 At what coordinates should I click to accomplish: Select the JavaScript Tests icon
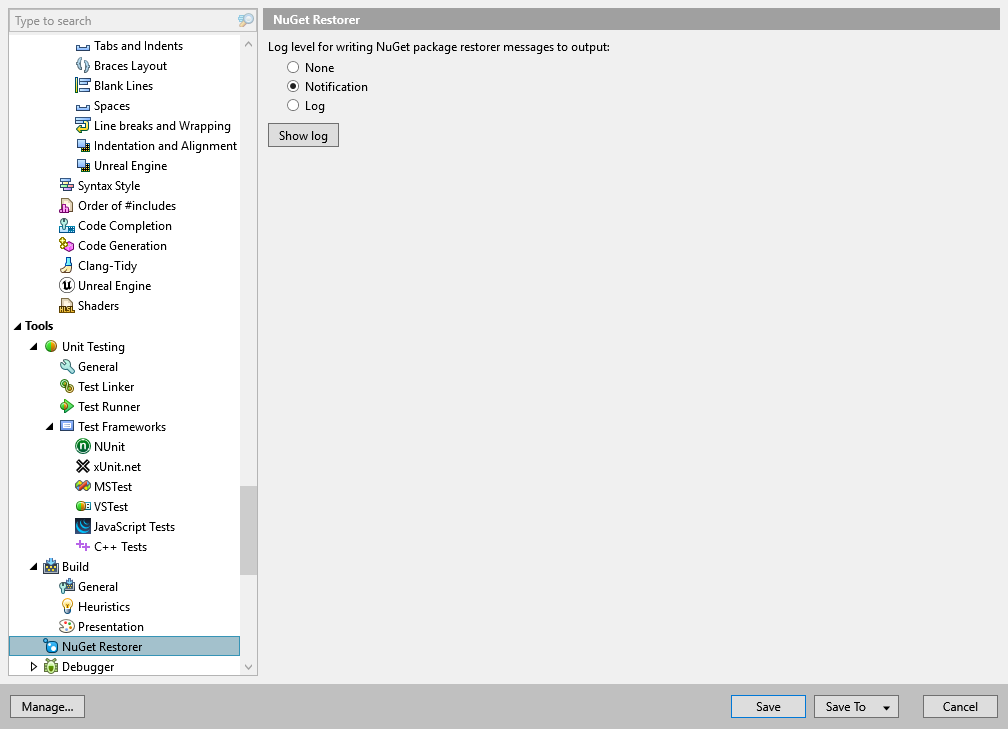click(x=82, y=526)
